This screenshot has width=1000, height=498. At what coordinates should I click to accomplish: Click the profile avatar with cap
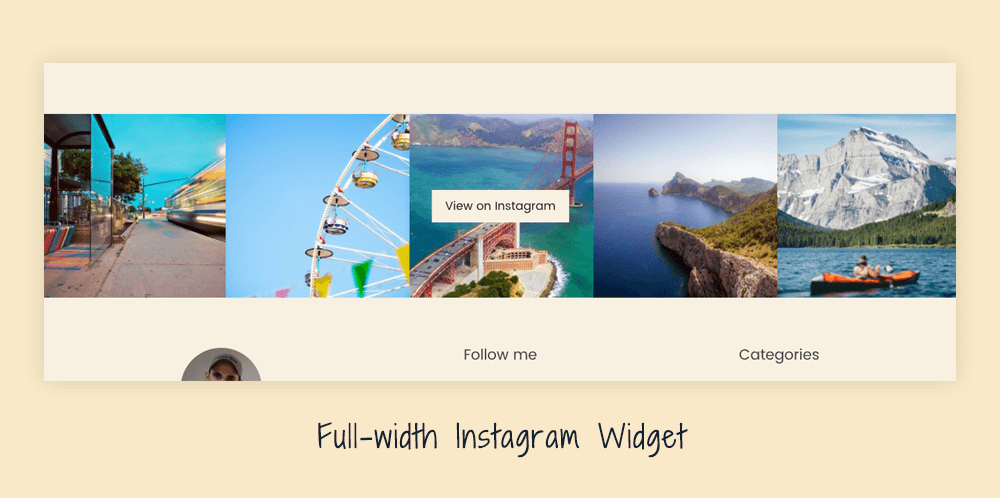pyautogui.click(x=221, y=365)
